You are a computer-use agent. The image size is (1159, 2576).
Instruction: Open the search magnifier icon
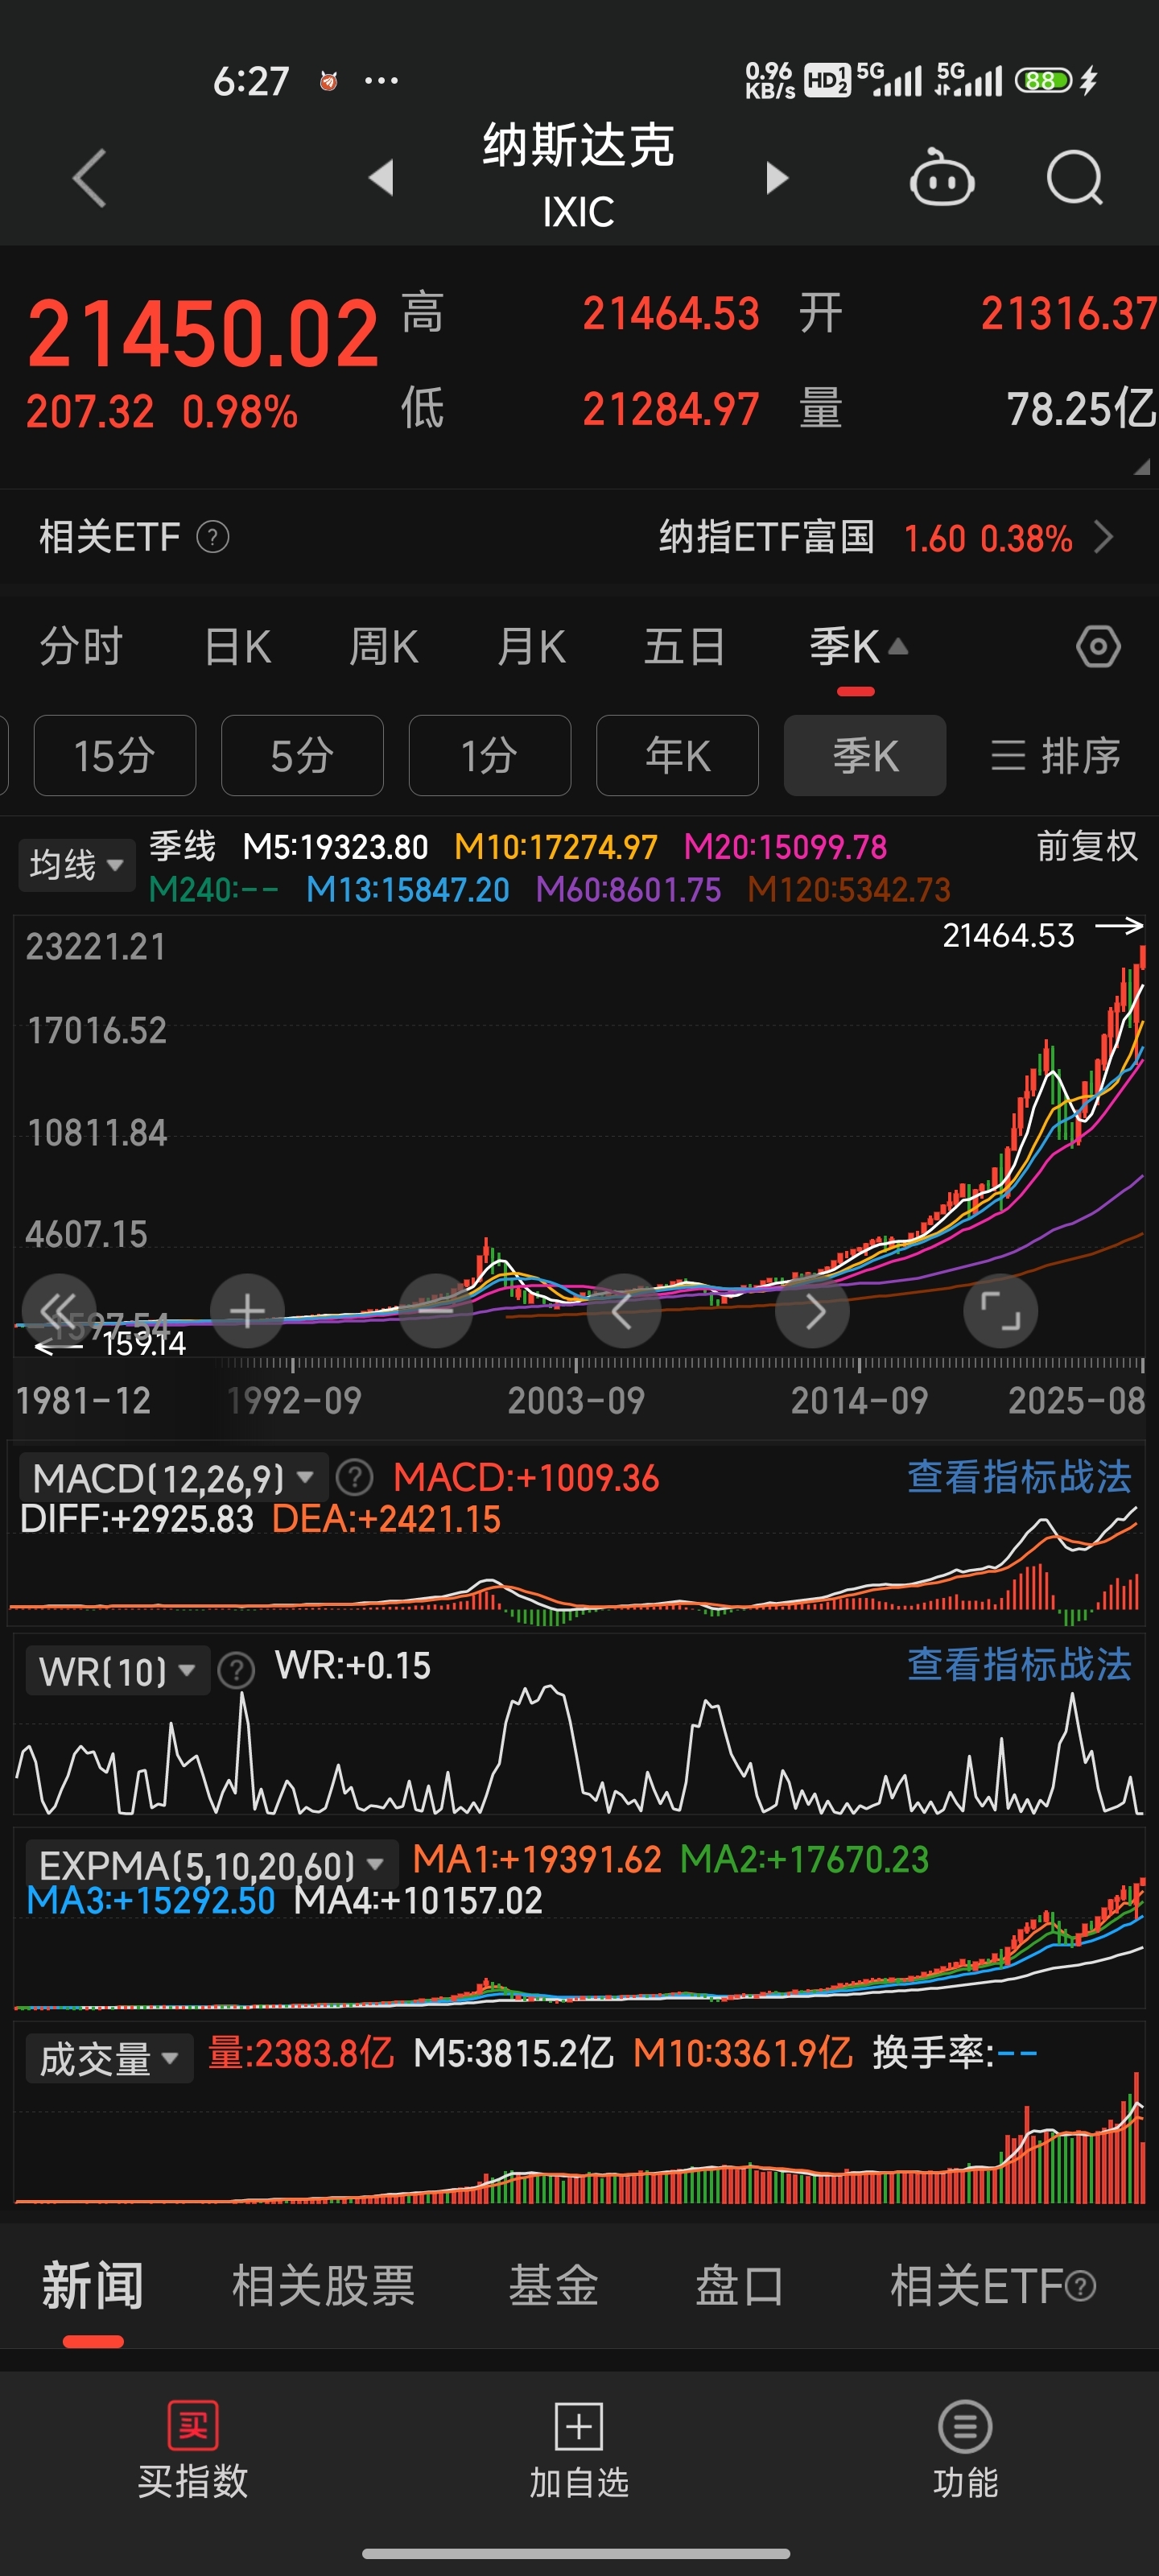click(1075, 178)
